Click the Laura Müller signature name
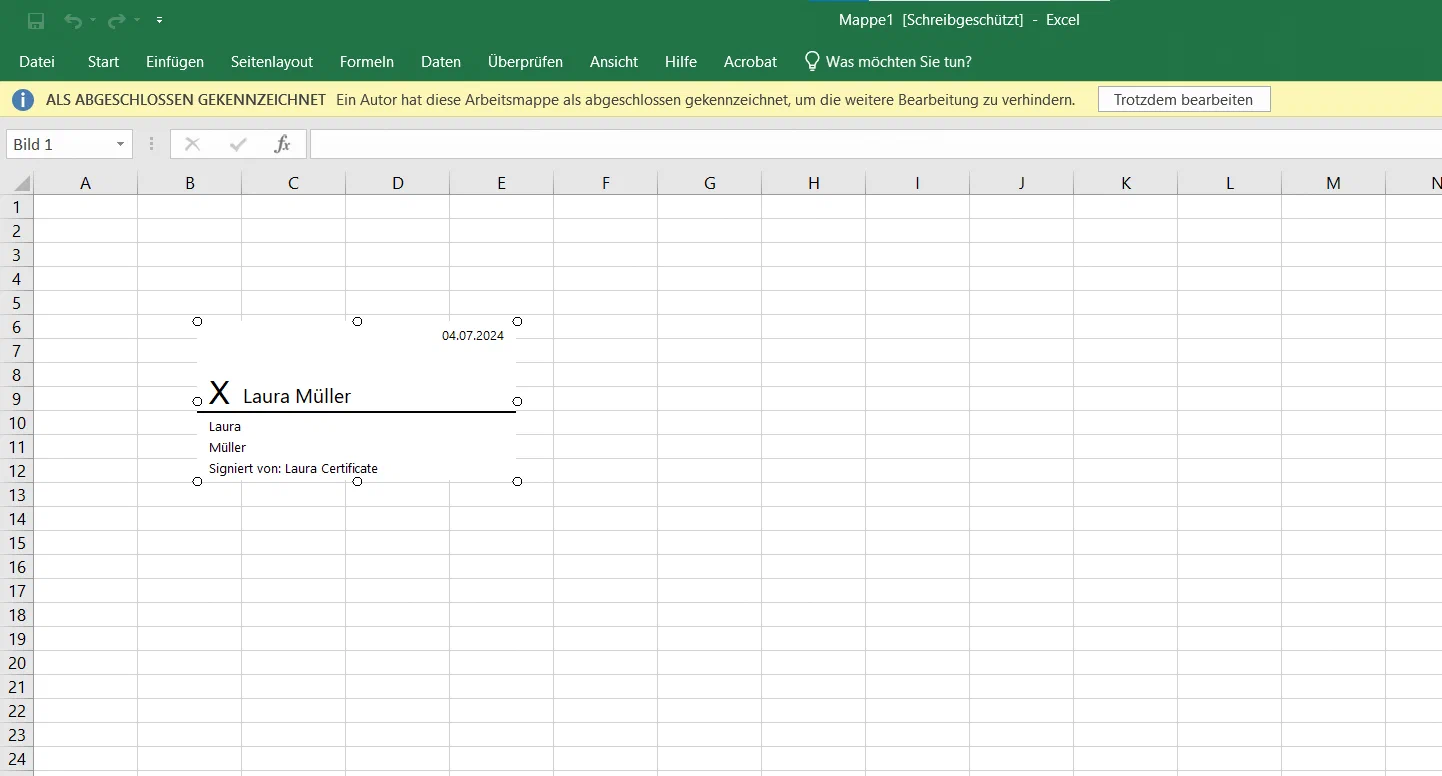The height and width of the screenshot is (776, 1442). point(297,396)
